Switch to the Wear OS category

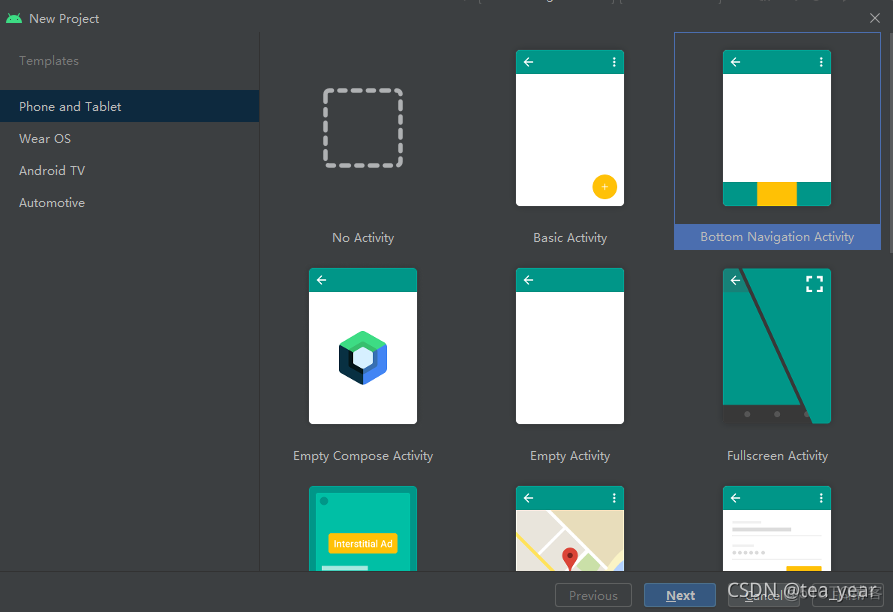click(x=45, y=138)
